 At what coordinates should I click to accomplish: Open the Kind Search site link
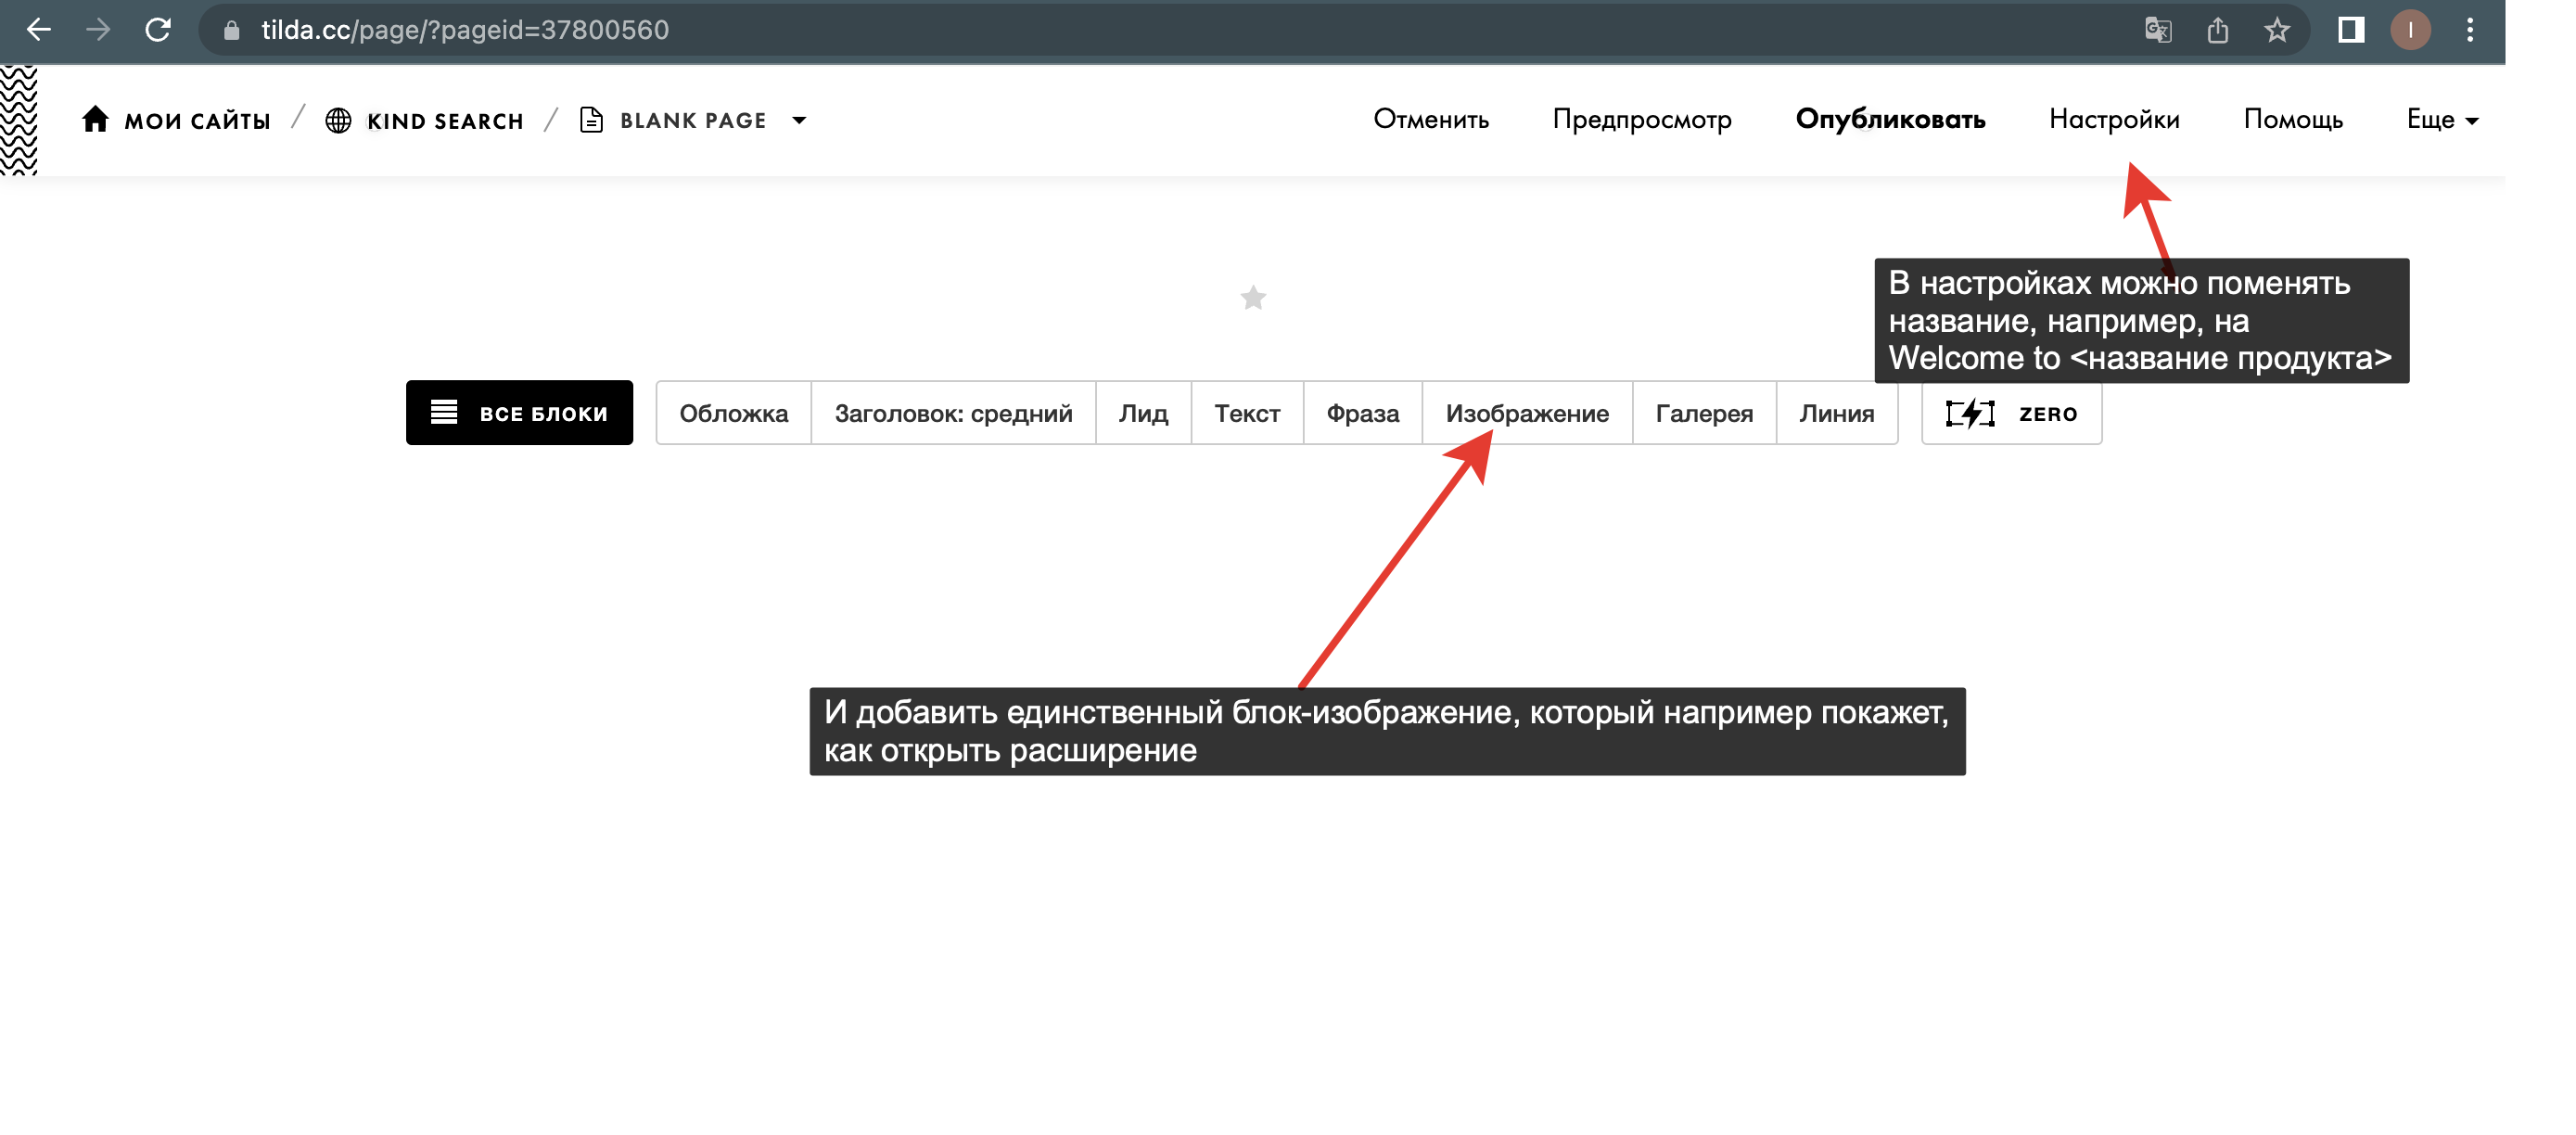coord(425,121)
